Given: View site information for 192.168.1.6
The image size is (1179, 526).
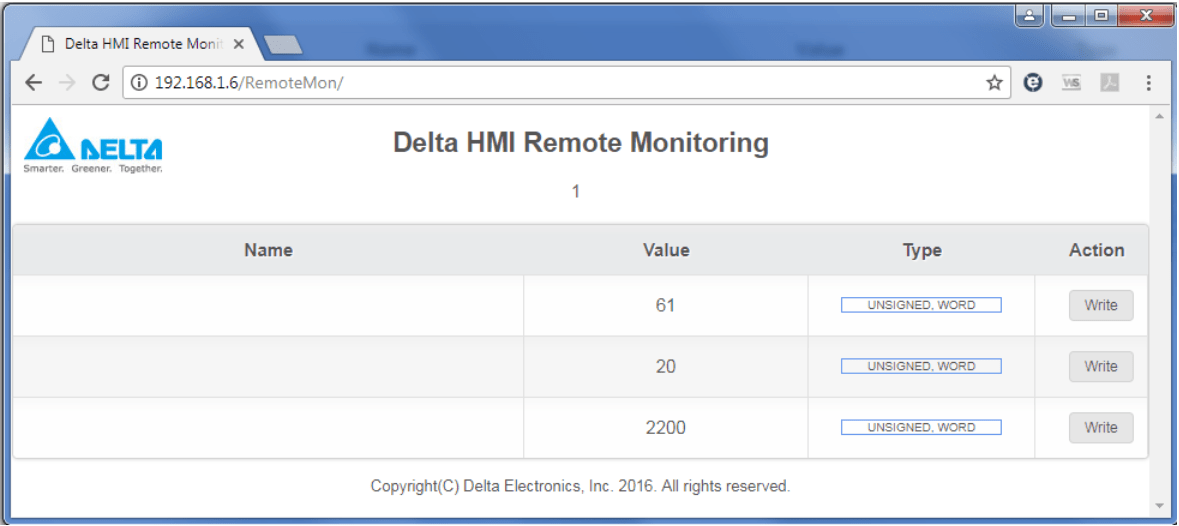Looking at the screenshot, I should point(139,83).
